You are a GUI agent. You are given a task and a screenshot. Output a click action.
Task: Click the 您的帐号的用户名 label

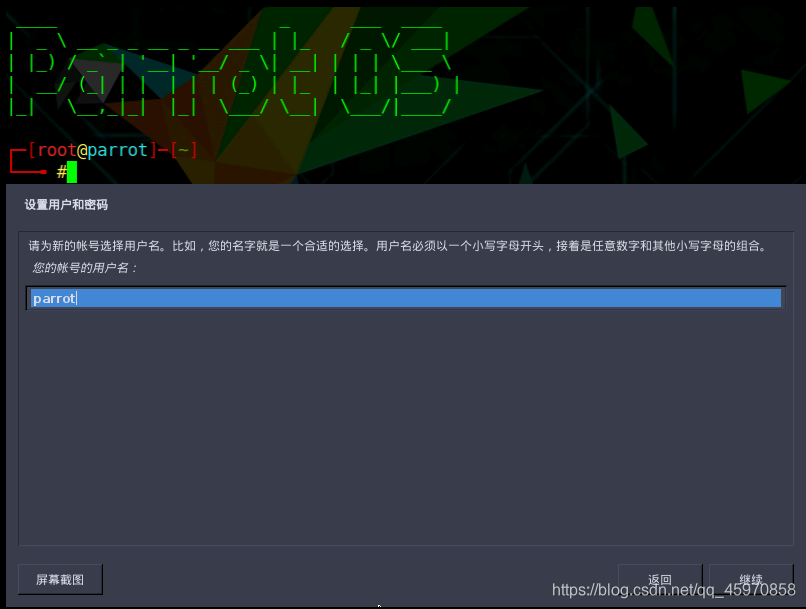click(85, 268)
